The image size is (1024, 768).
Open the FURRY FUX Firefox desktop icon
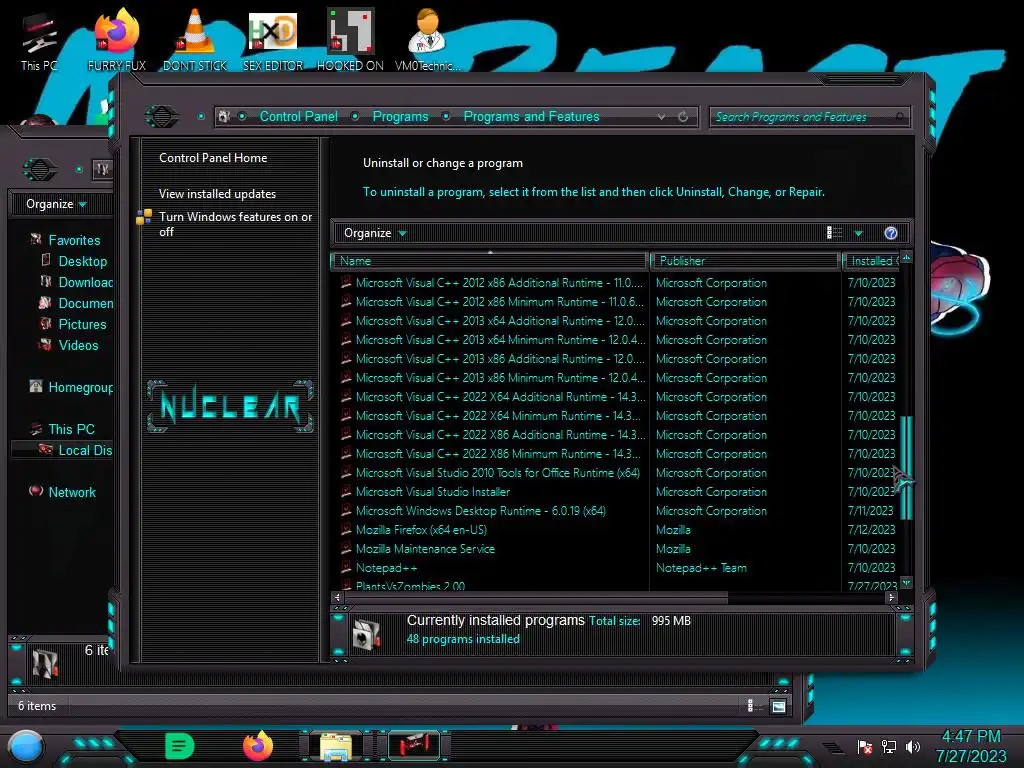click(x=117, y=40)
